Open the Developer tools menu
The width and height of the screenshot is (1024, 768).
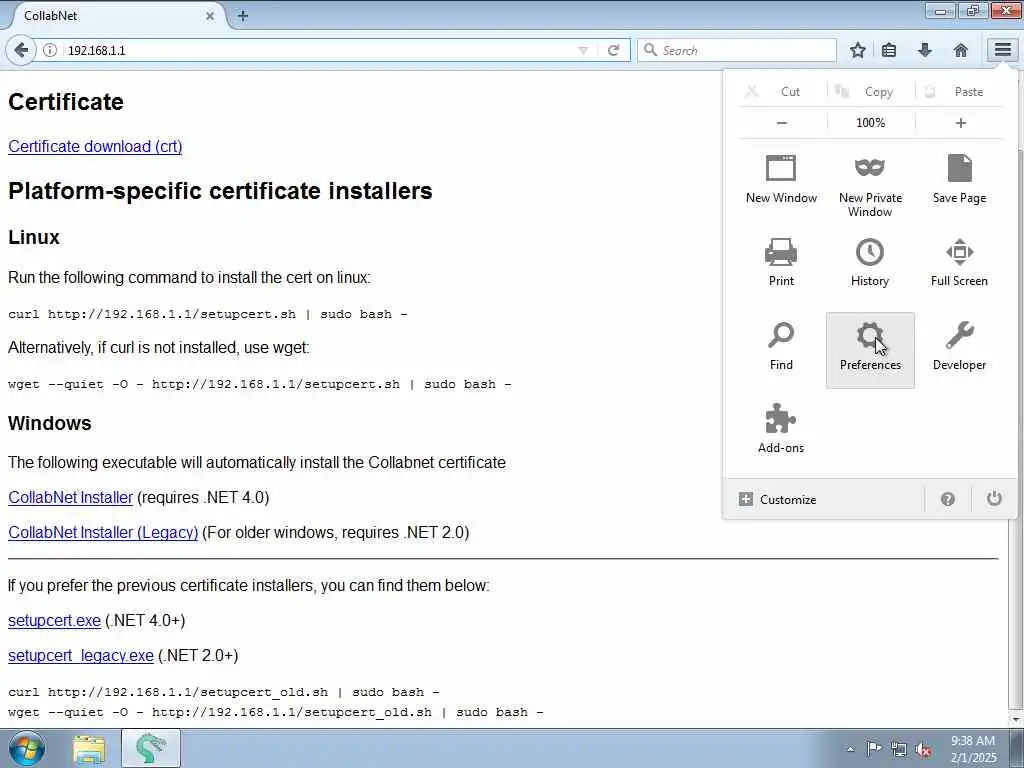(x=959, y=346)
